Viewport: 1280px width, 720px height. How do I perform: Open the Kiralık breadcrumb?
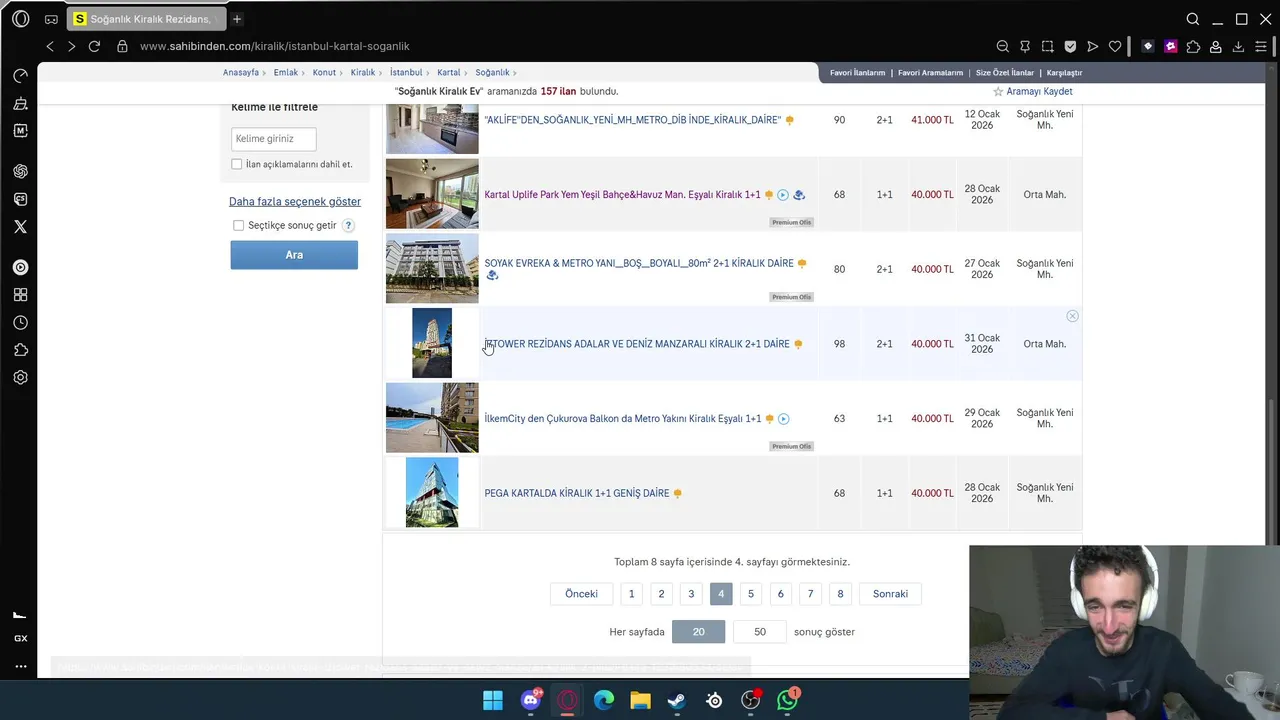[363, 73]
